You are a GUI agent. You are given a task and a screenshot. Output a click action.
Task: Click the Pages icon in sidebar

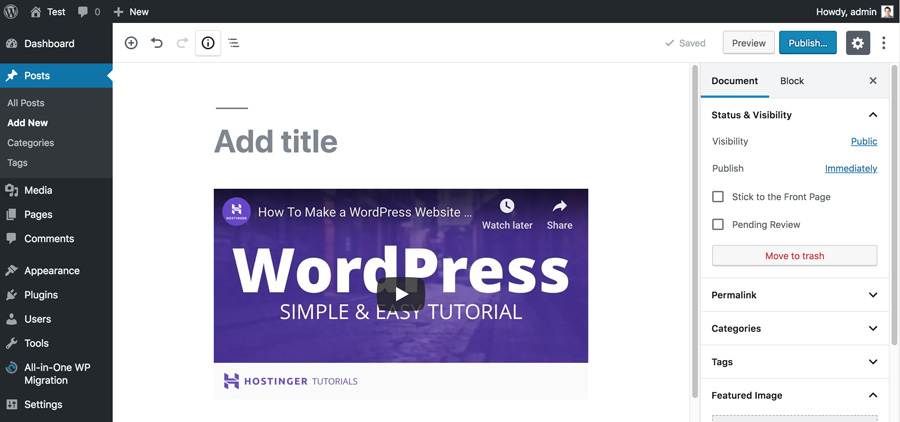(x=11, y=215)
